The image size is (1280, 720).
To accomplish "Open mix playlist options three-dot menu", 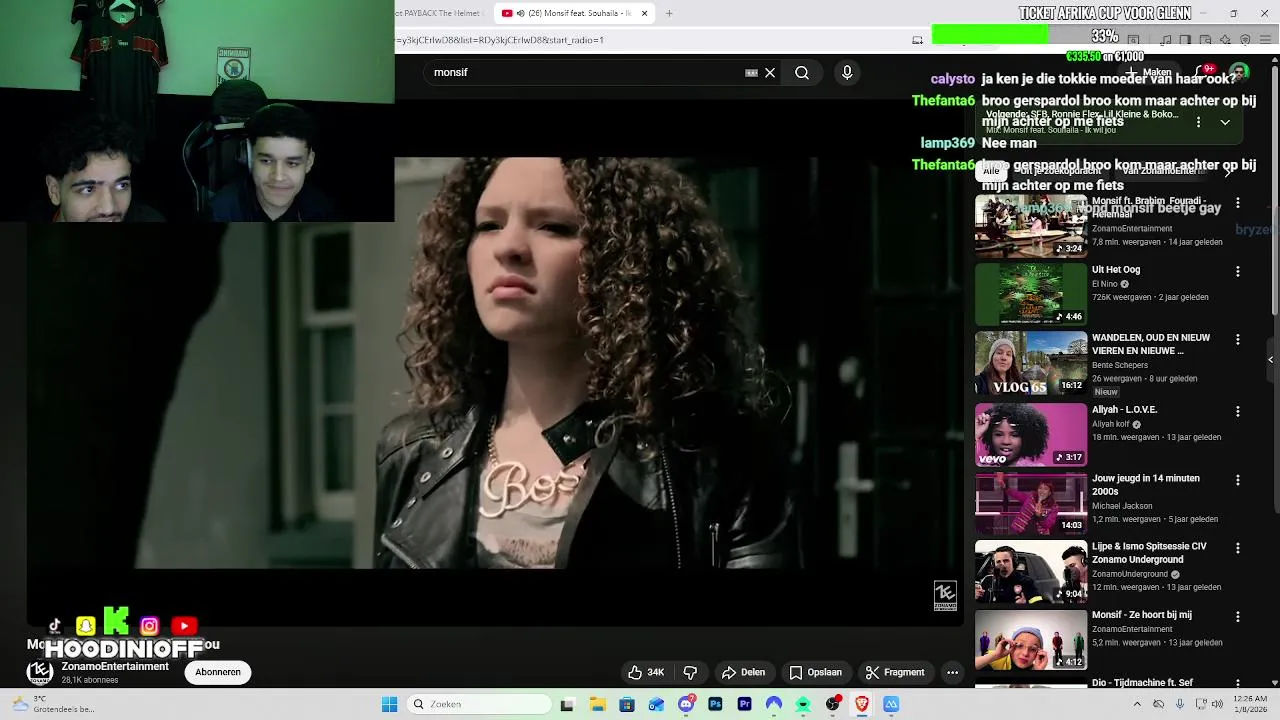I will (x=1198, y=122).
